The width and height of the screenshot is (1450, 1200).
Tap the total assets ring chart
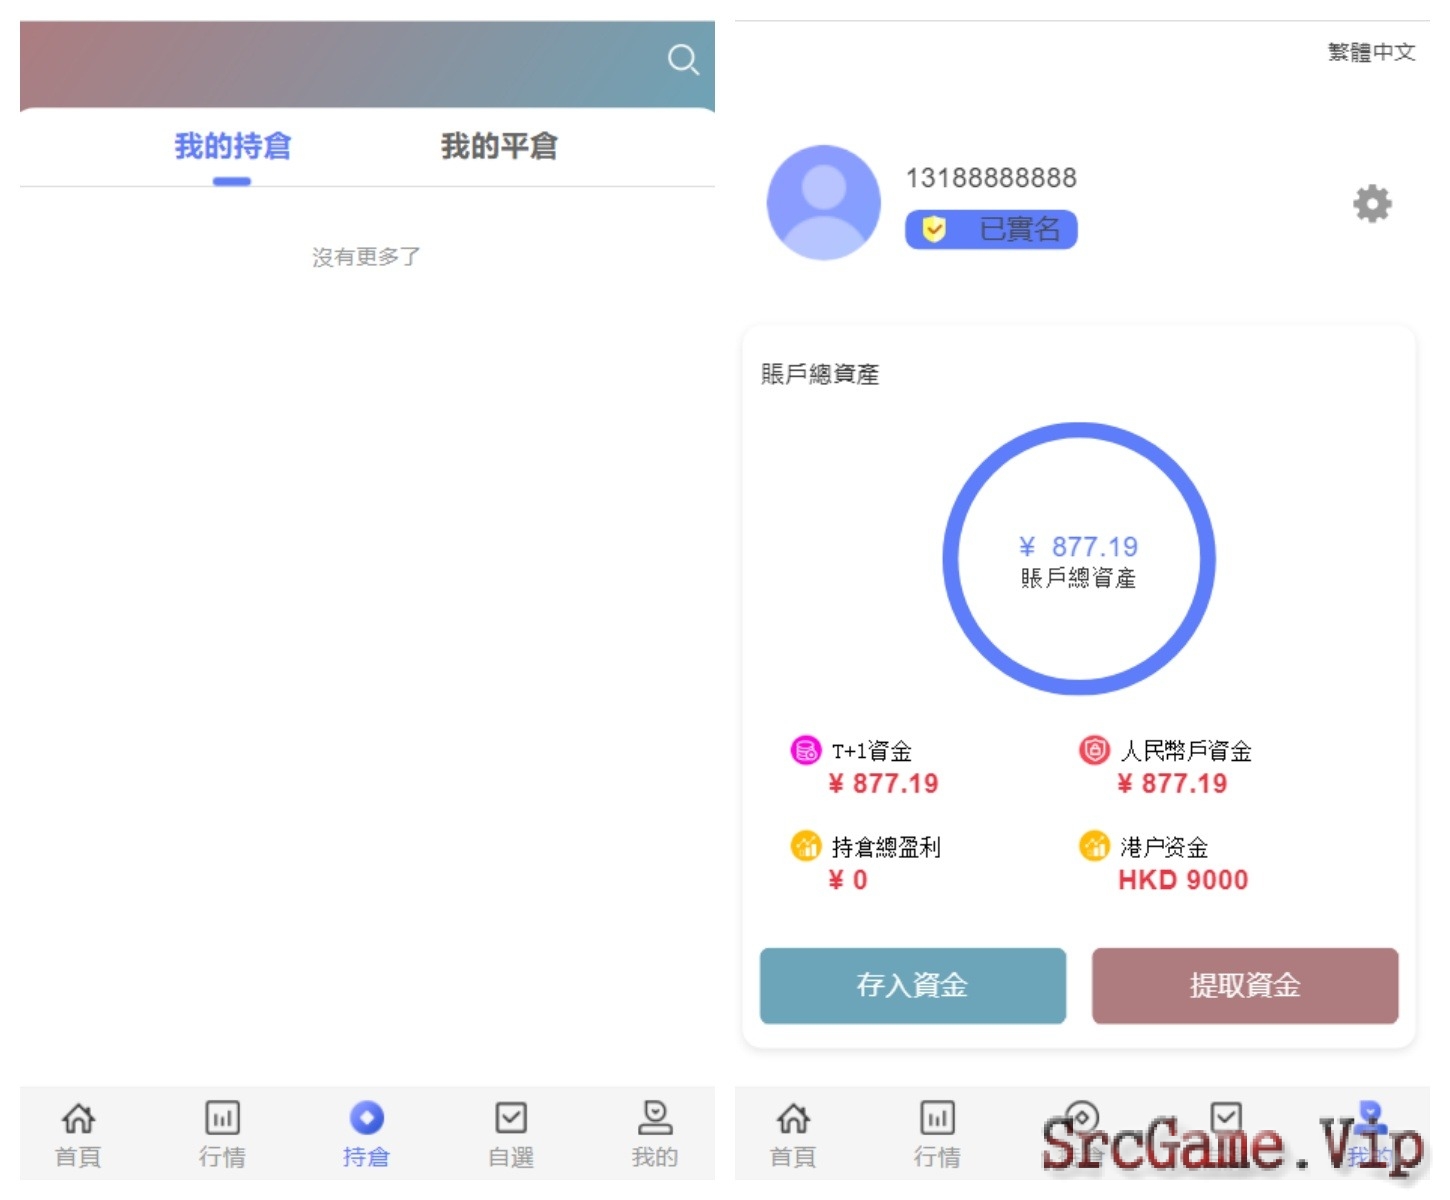(x=1079, y=559)
